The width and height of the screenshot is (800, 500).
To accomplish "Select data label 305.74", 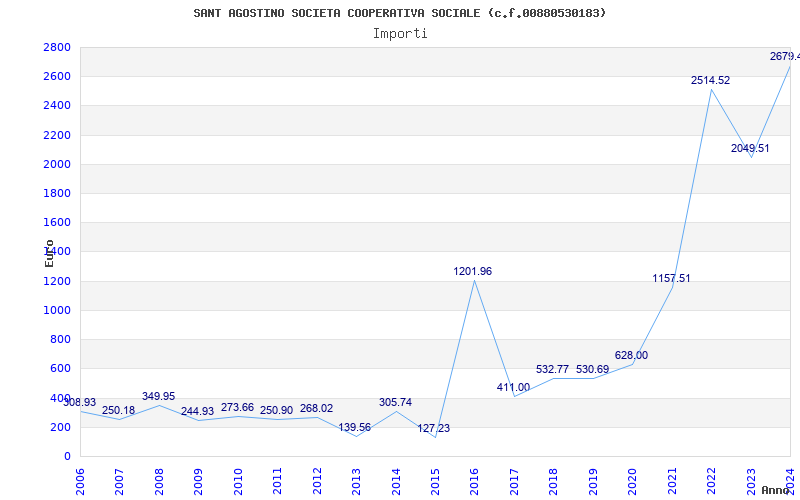I will [x=395, y=402].
